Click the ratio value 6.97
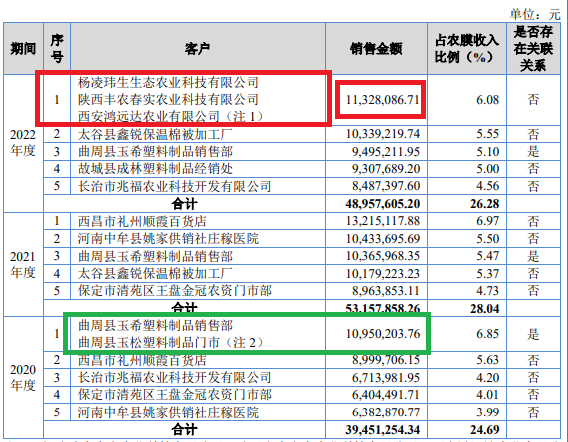This screenshot has width=568, height=442. pyautogui.click(x=487, y=221)
